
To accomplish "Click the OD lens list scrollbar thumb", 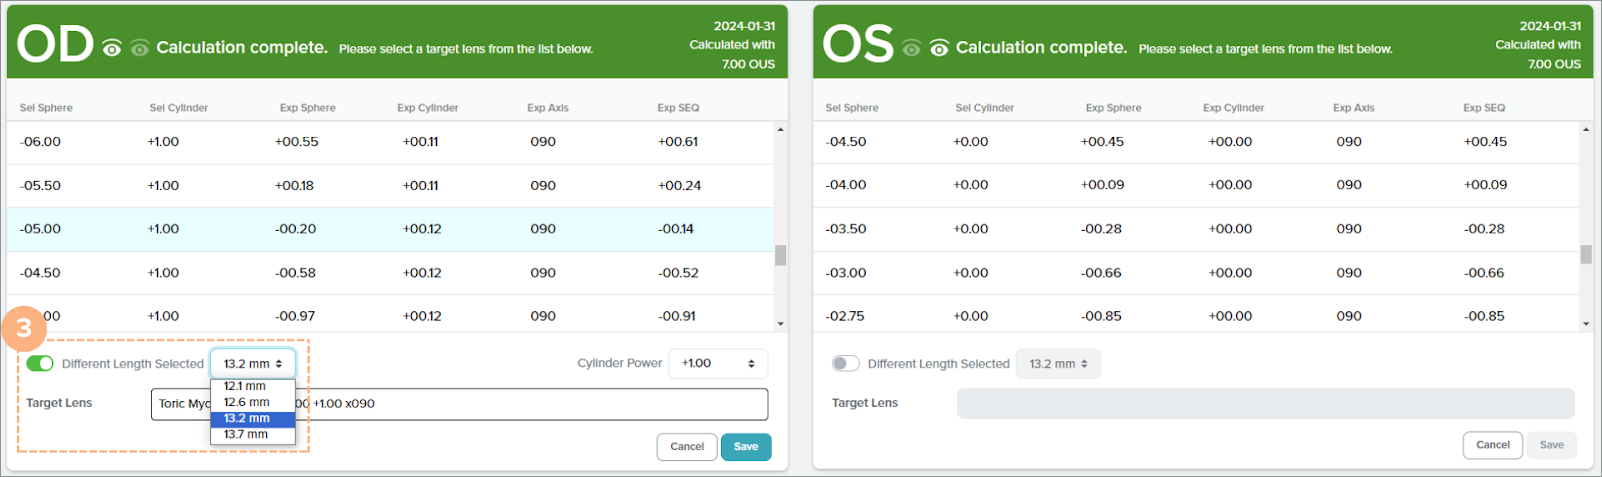I will (x=780, y=256).
